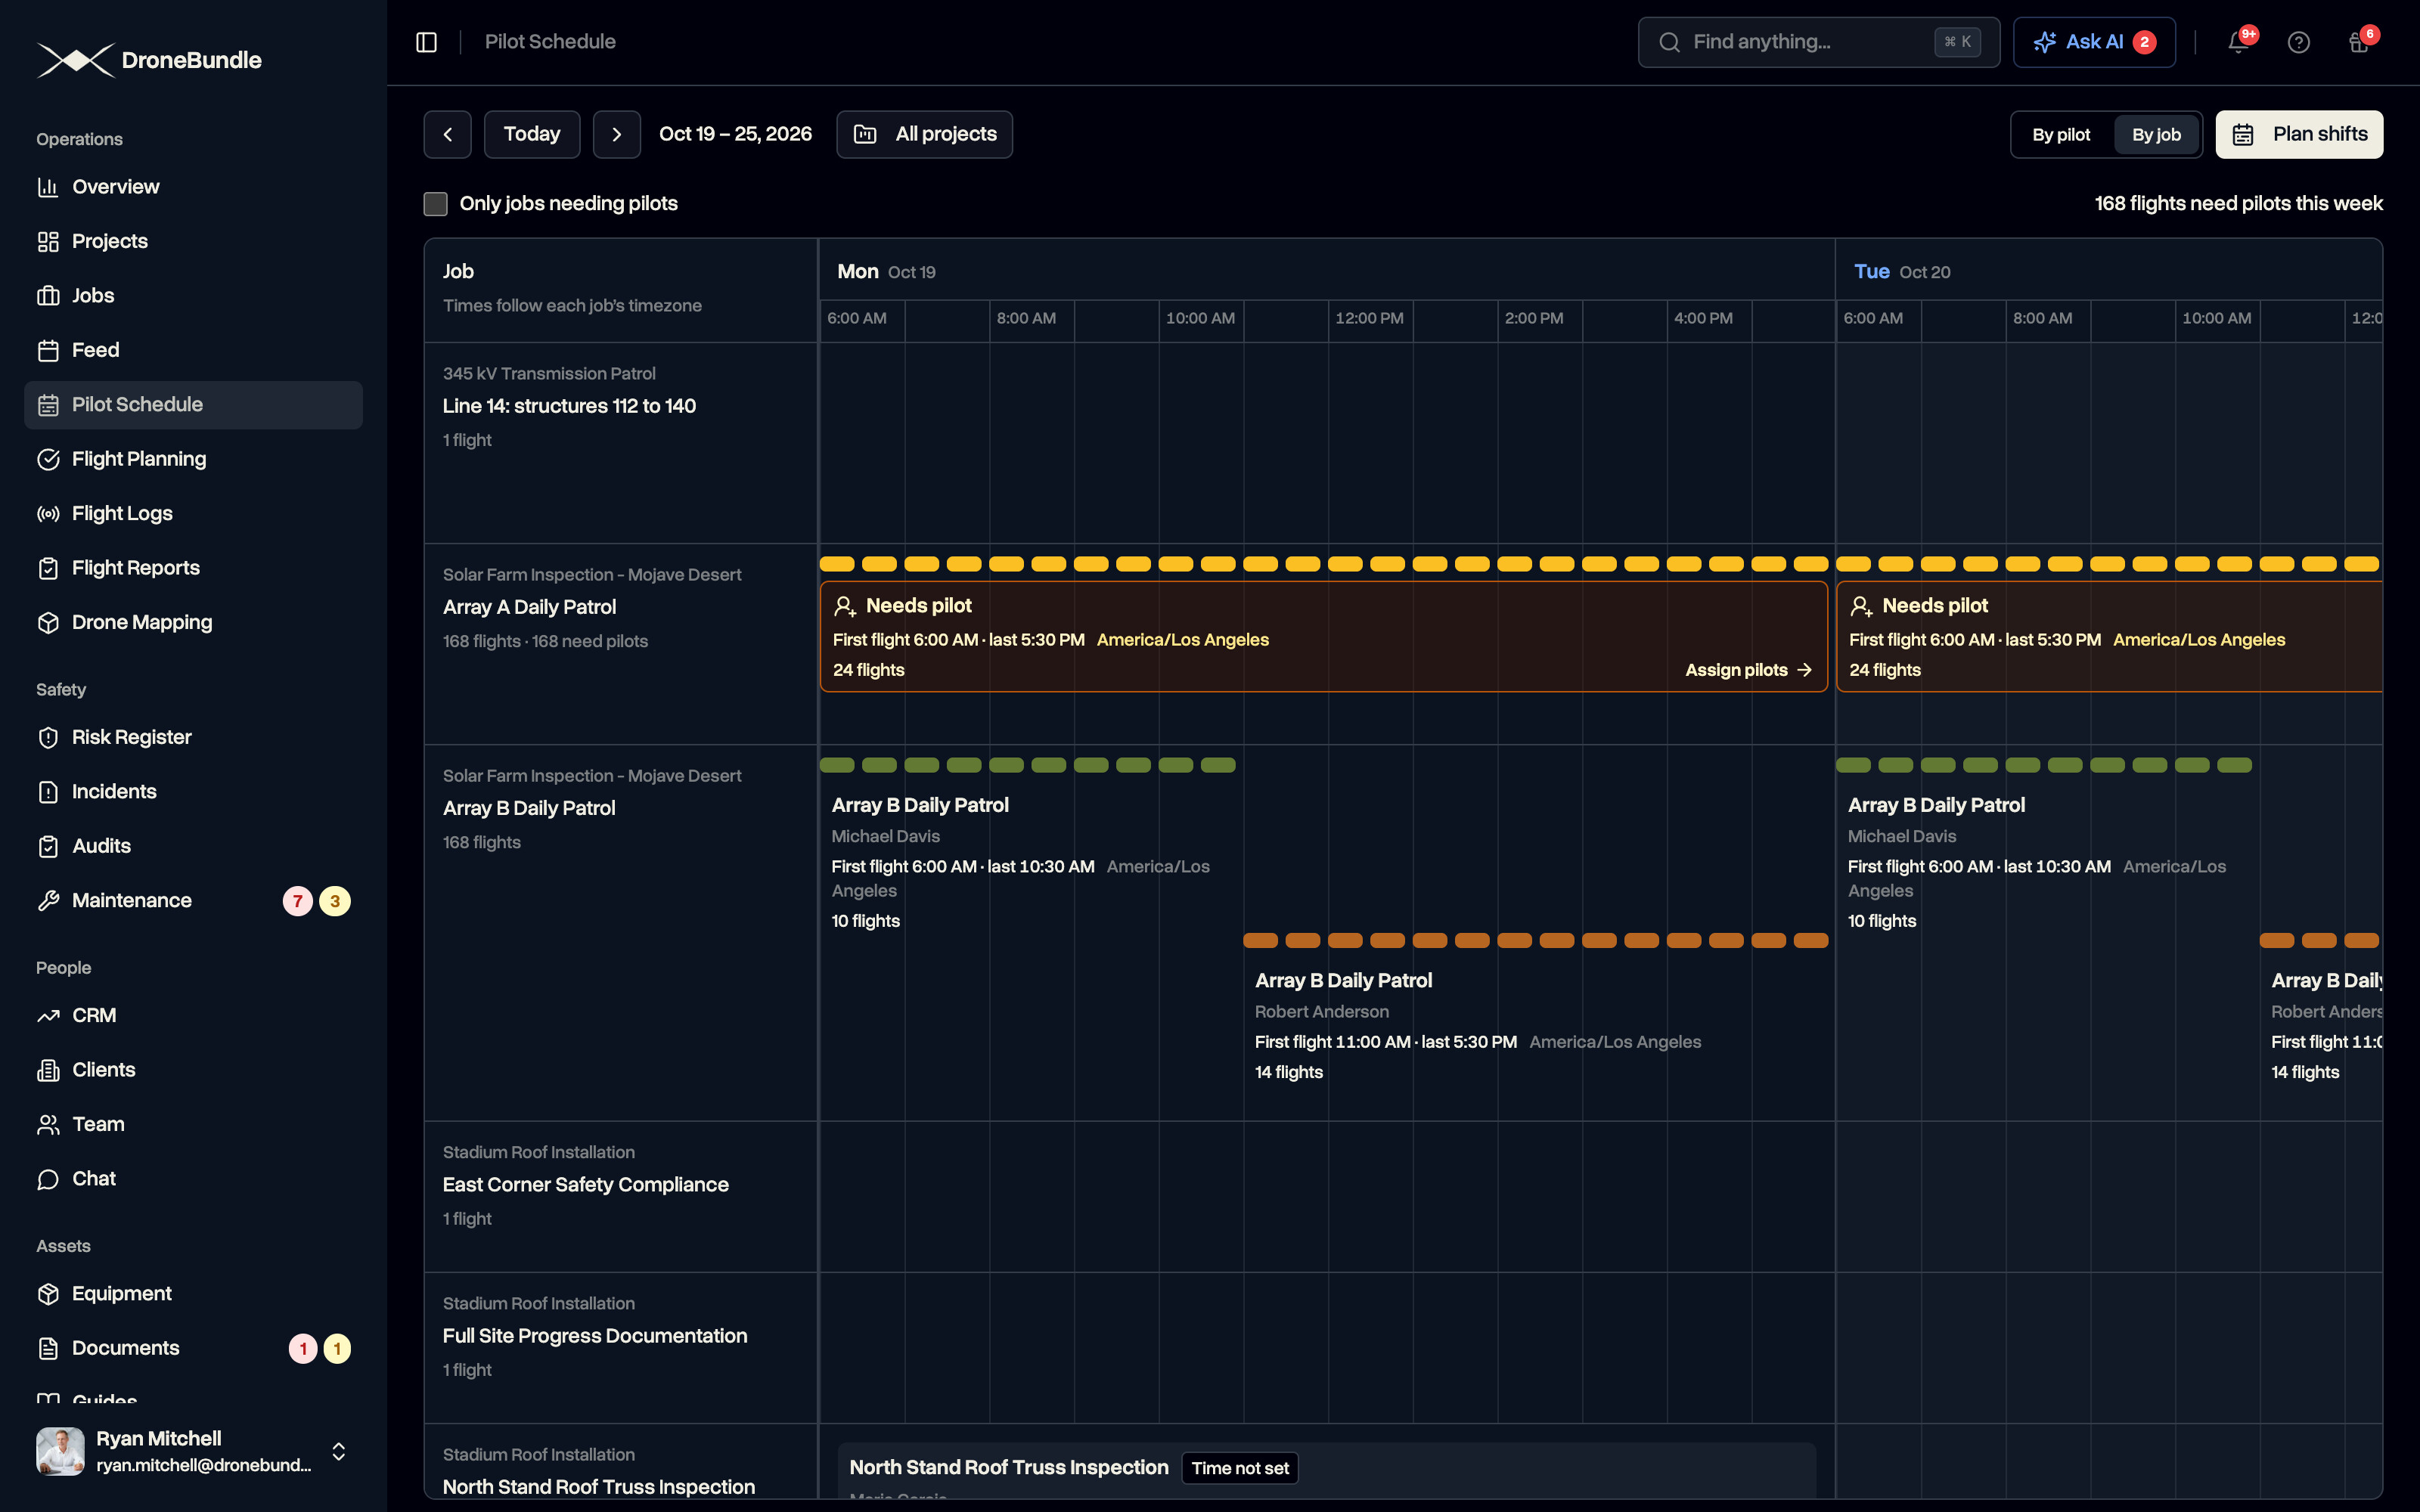This screenshot has width=2420, height=1512.
Task: Open the gift icon with badge 6
Action: tap(2359, 42)
